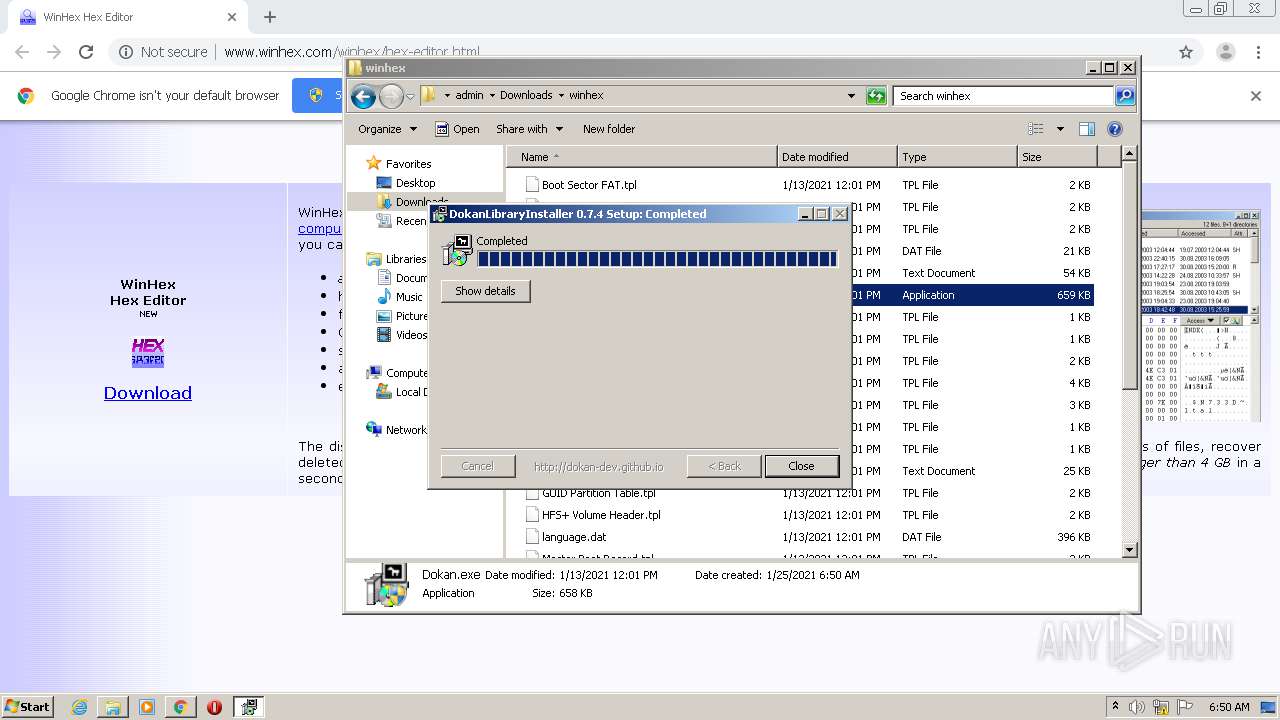Viewport: 1280px width, 720px height.
Task: Open address bar history dropdown in Explorer
Action: coord(851,96)
